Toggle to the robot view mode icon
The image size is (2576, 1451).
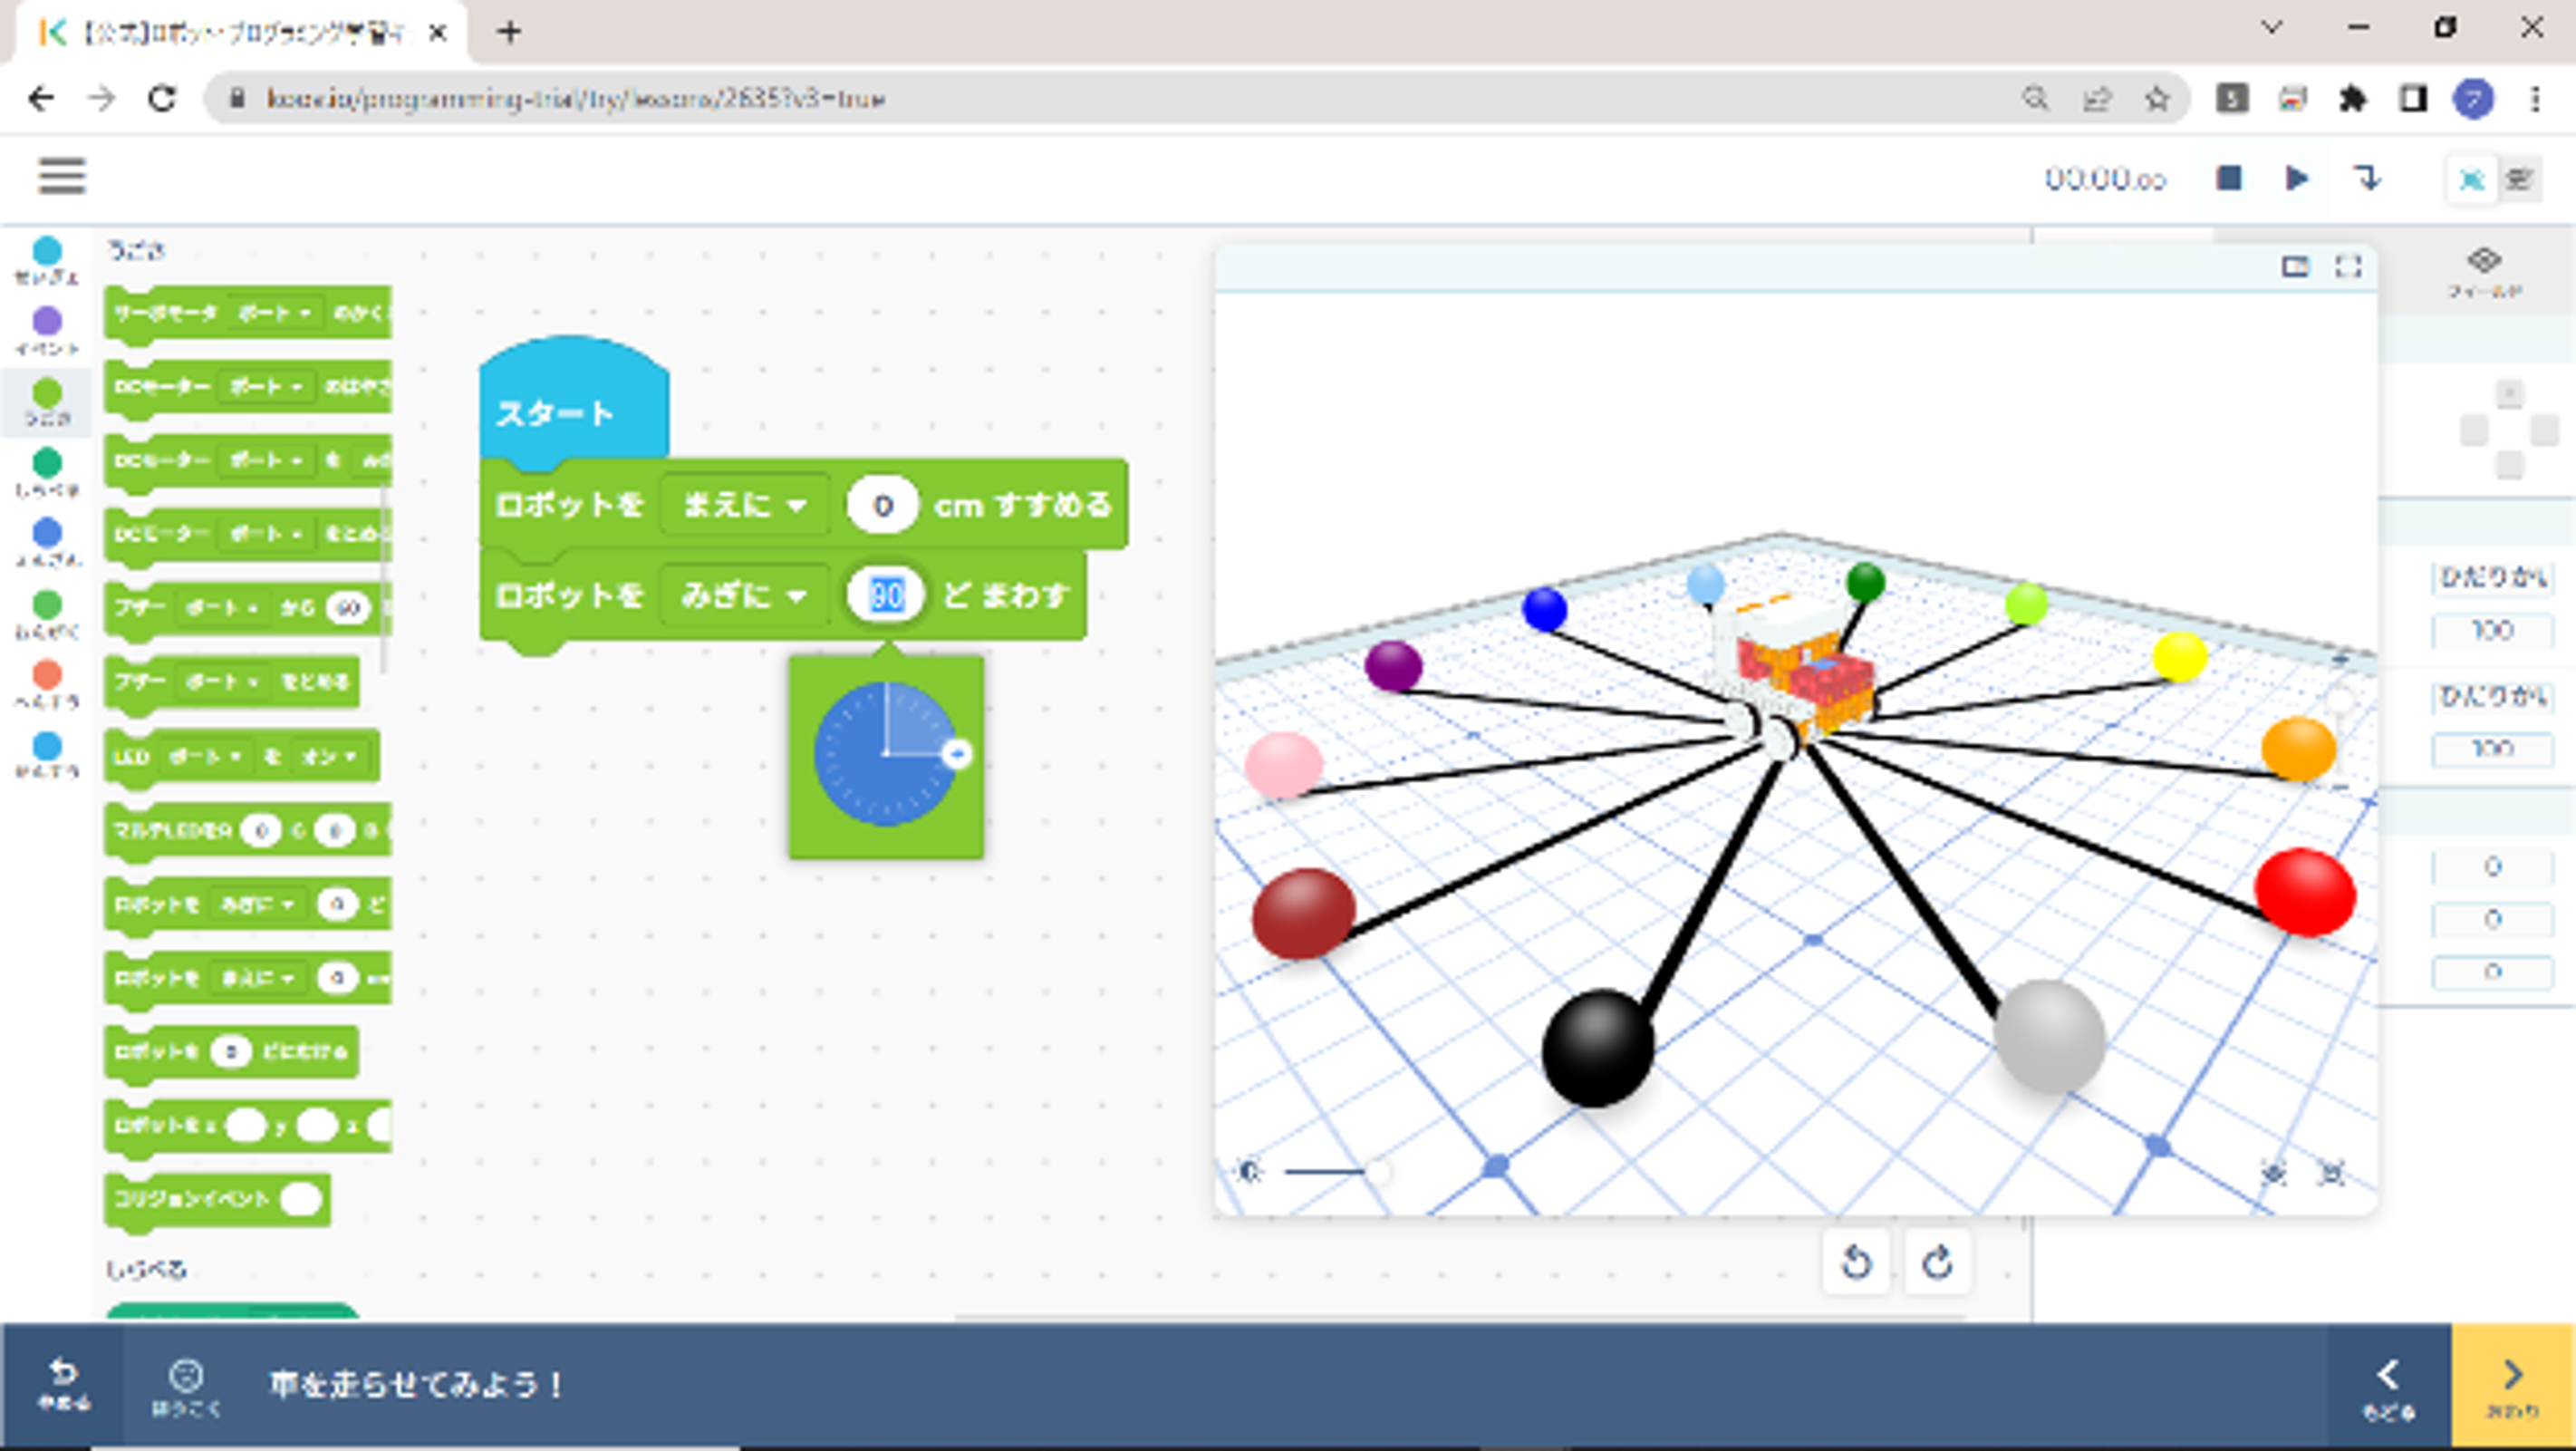(x=2471, y=180)
